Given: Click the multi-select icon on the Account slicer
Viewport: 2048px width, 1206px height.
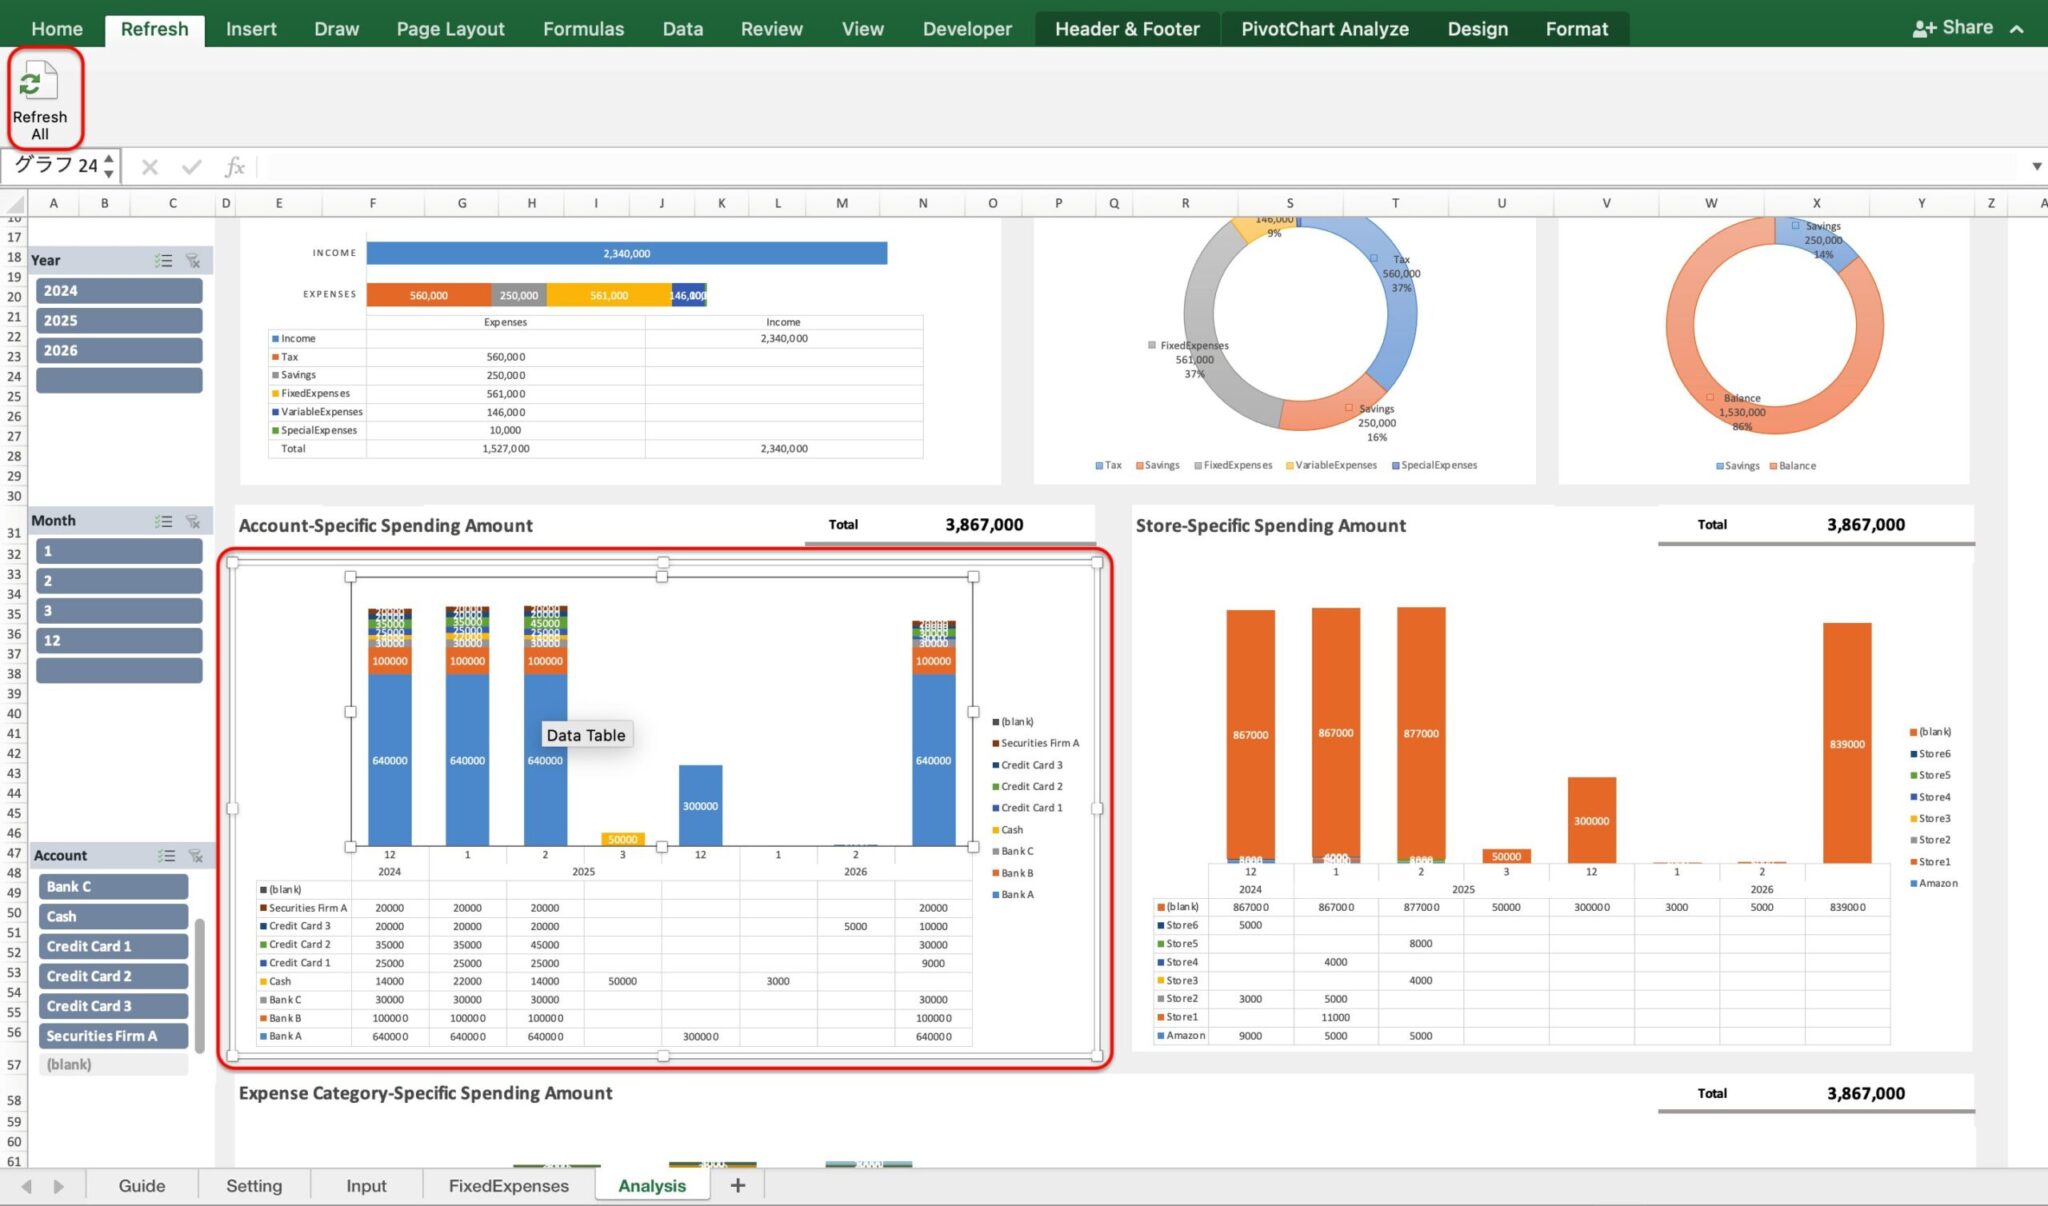Looking at the screenshot, I should [x=167, y=855].
